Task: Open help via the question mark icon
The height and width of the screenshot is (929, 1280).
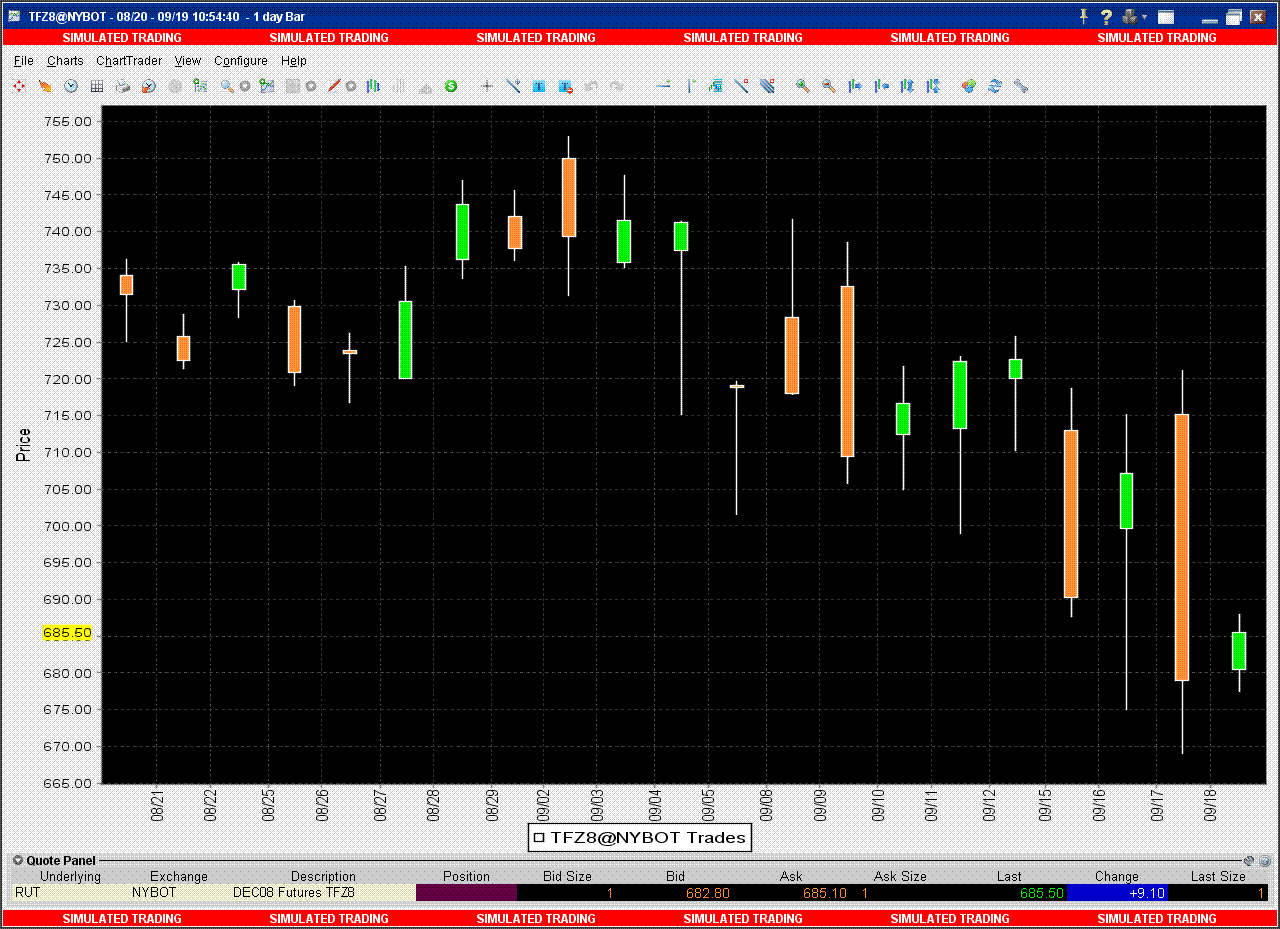Action: tap(1106, 16)
